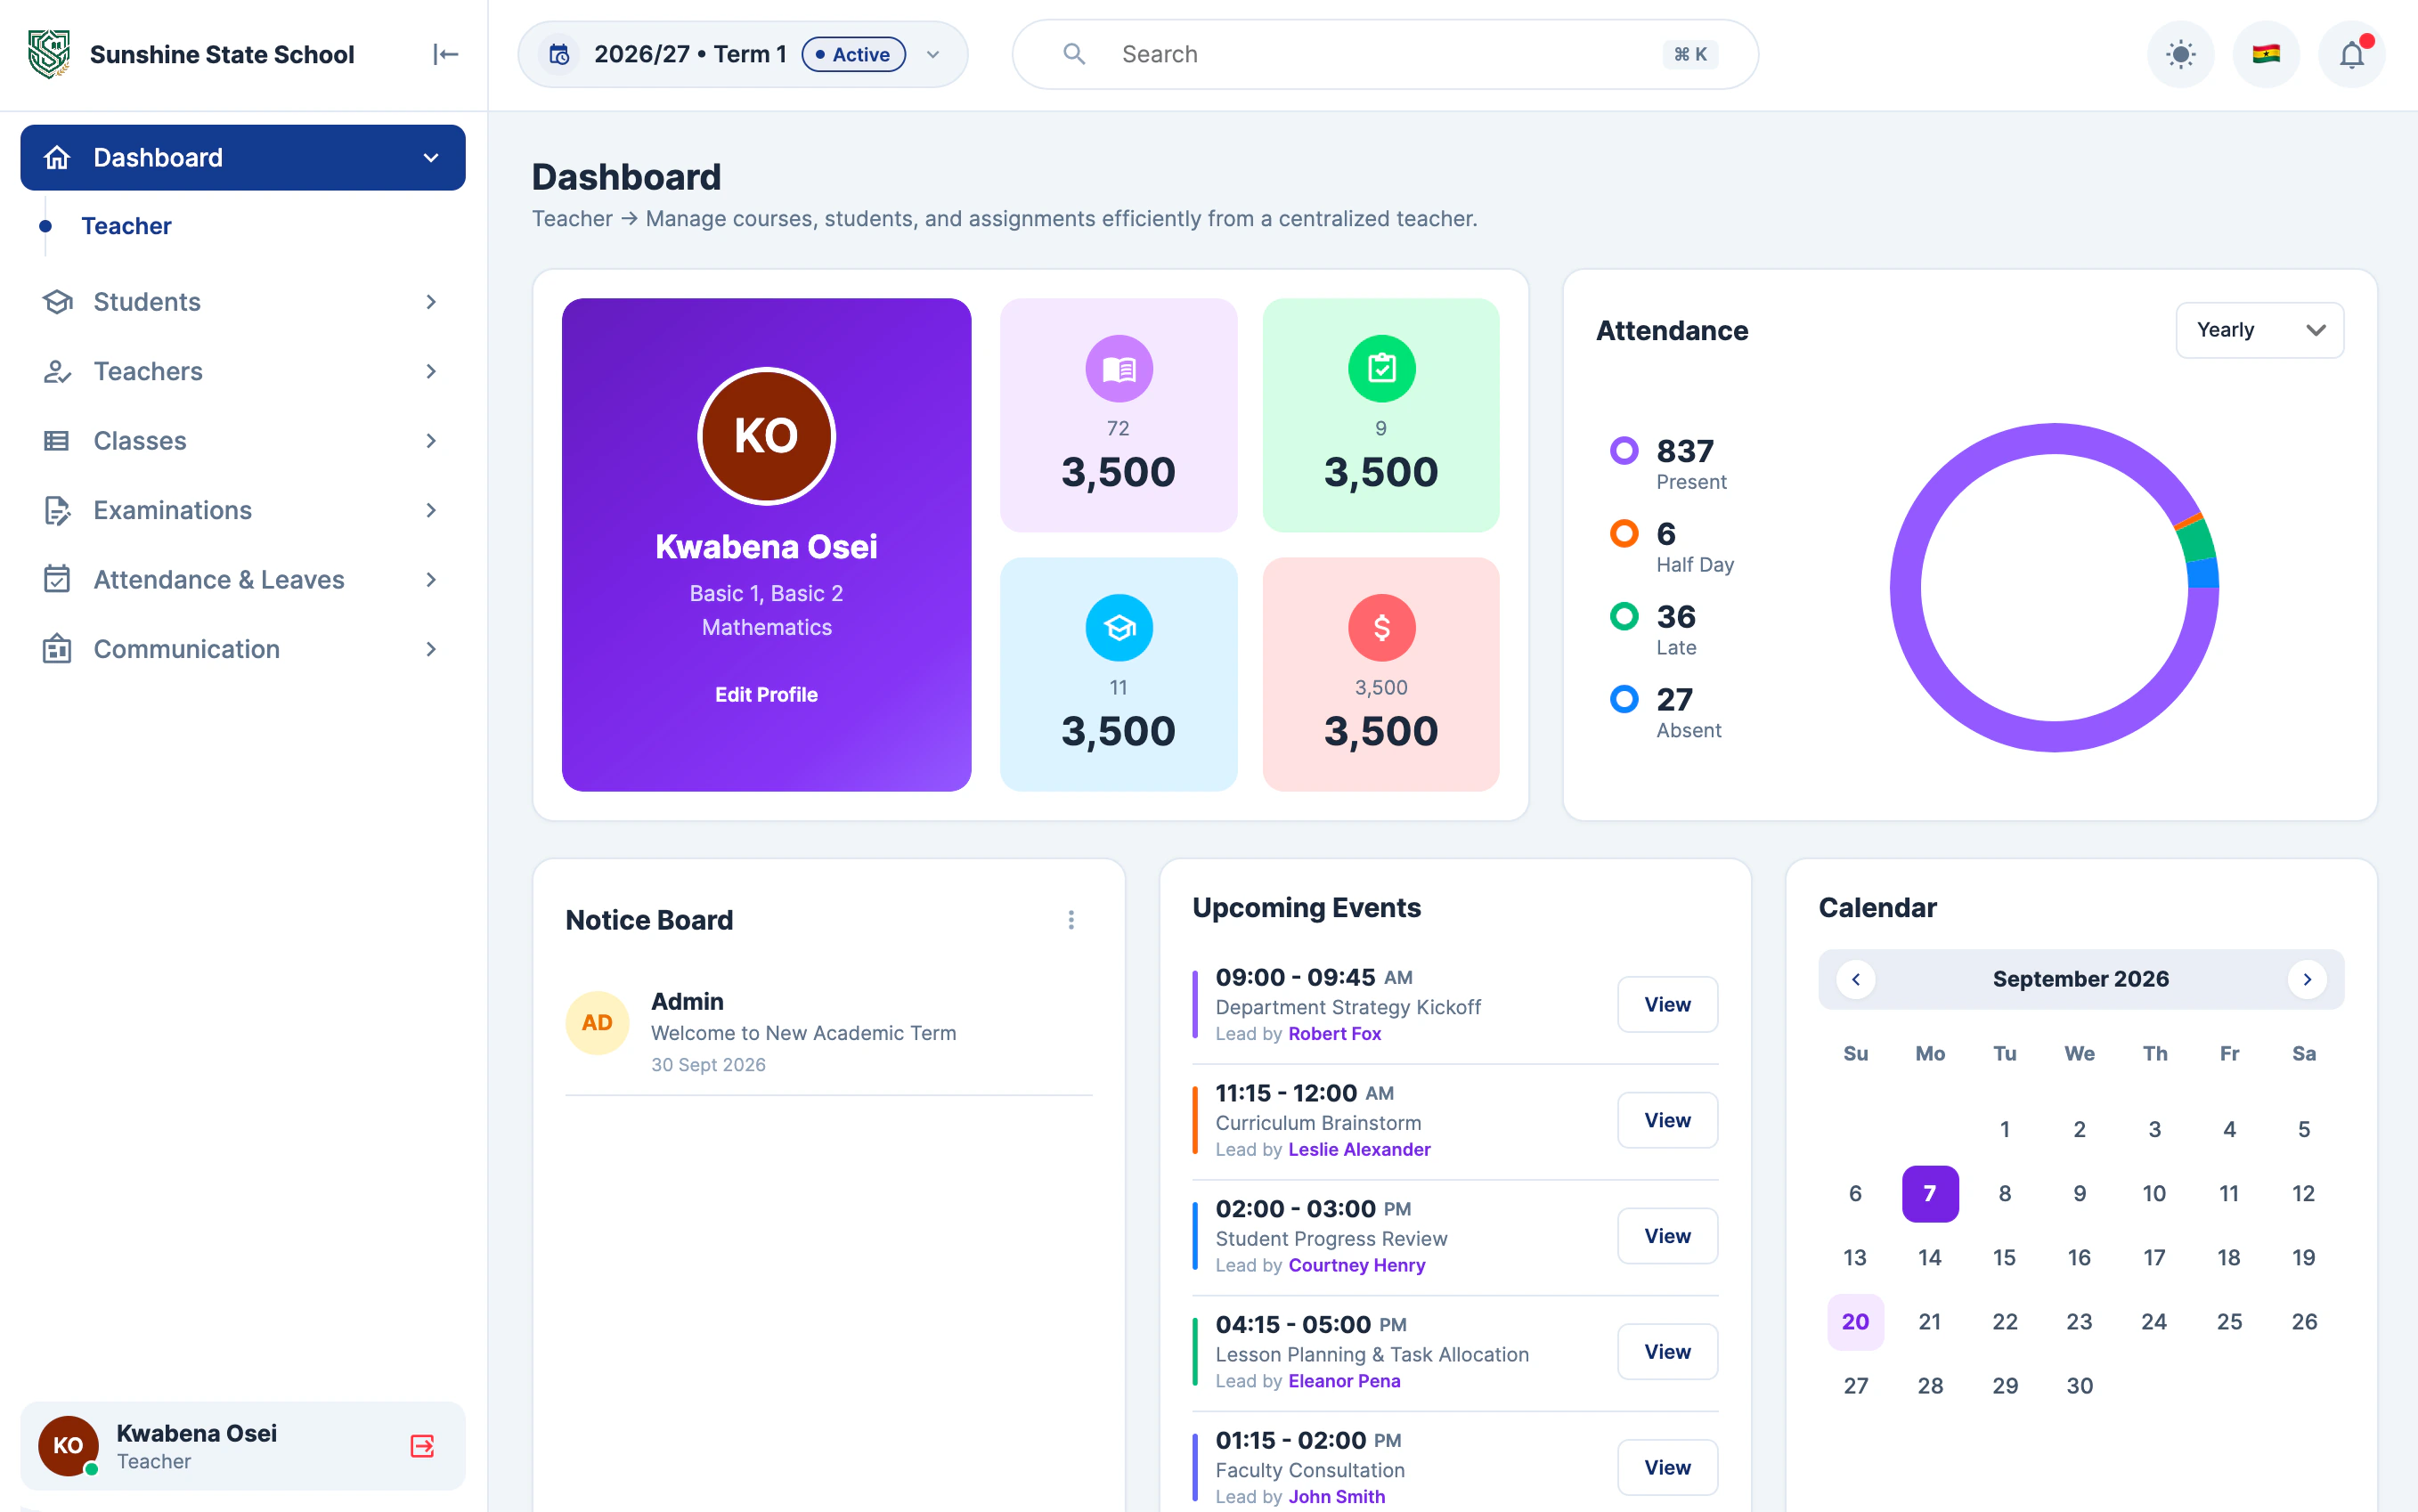Screen dimensions: 2418x1512
Task: Click in the Search field
Action: [1385, 54]
